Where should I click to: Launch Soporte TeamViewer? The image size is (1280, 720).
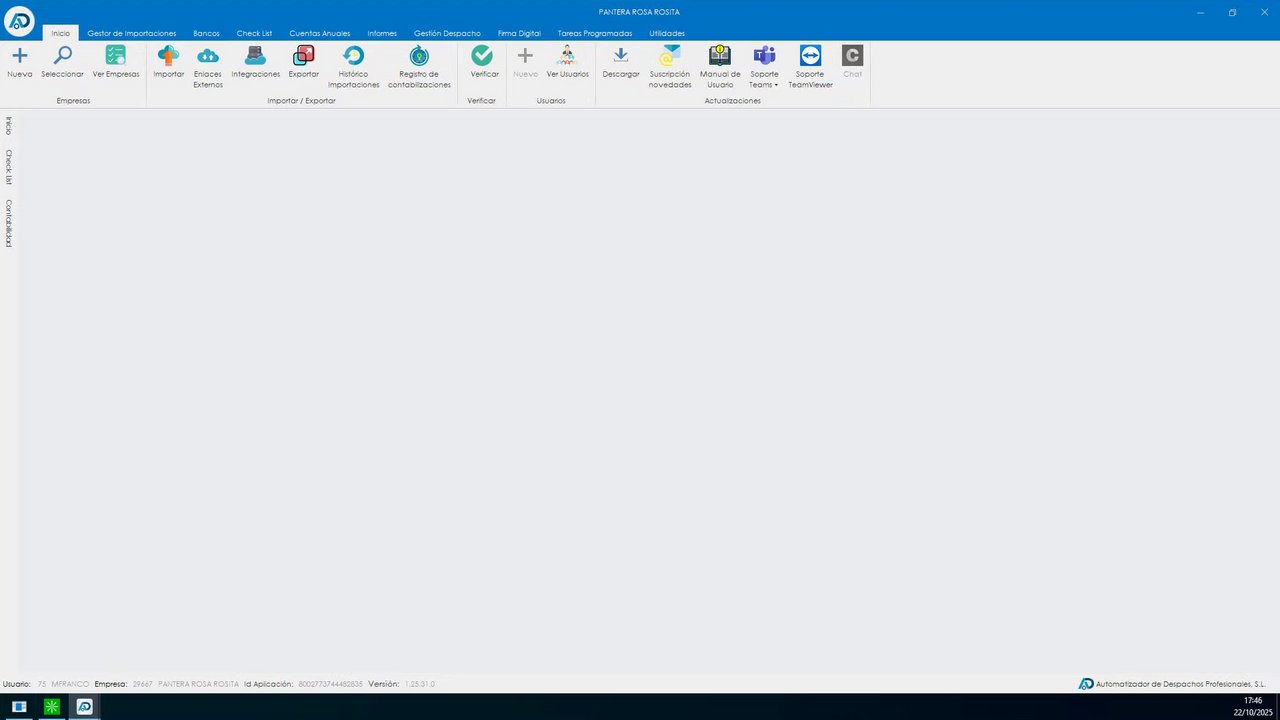click(x=811, y=56)
